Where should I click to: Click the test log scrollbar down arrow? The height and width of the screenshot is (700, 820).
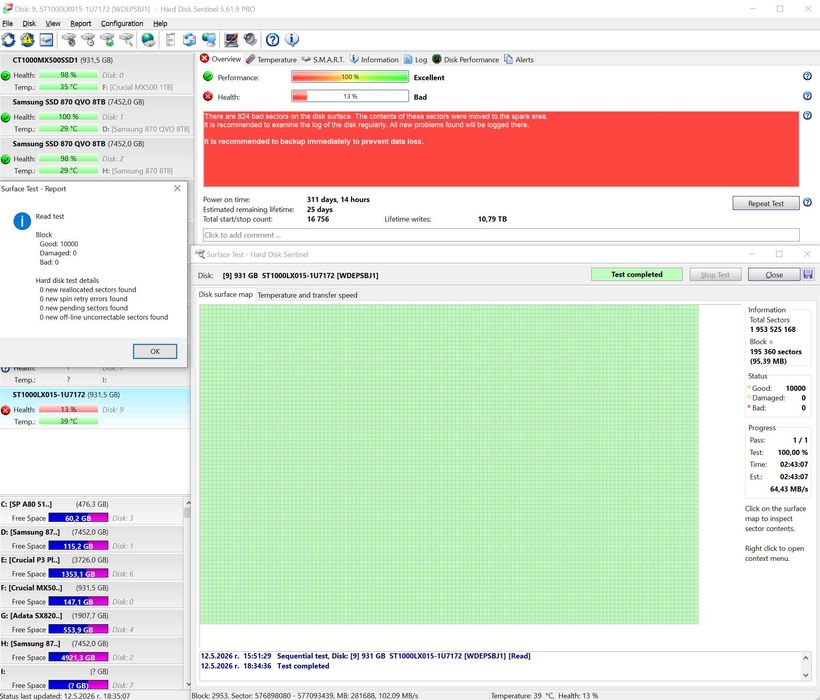click(x=805, y=675)
